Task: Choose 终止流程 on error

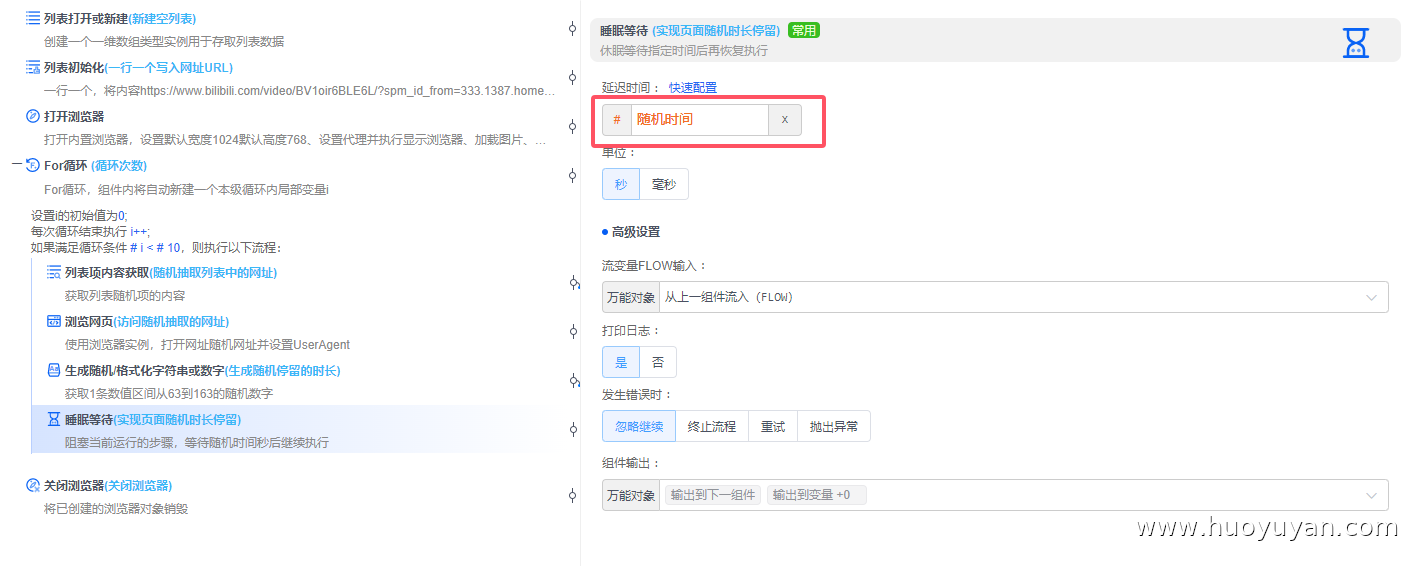Action: pyautogui.click(x=712, y=426)
